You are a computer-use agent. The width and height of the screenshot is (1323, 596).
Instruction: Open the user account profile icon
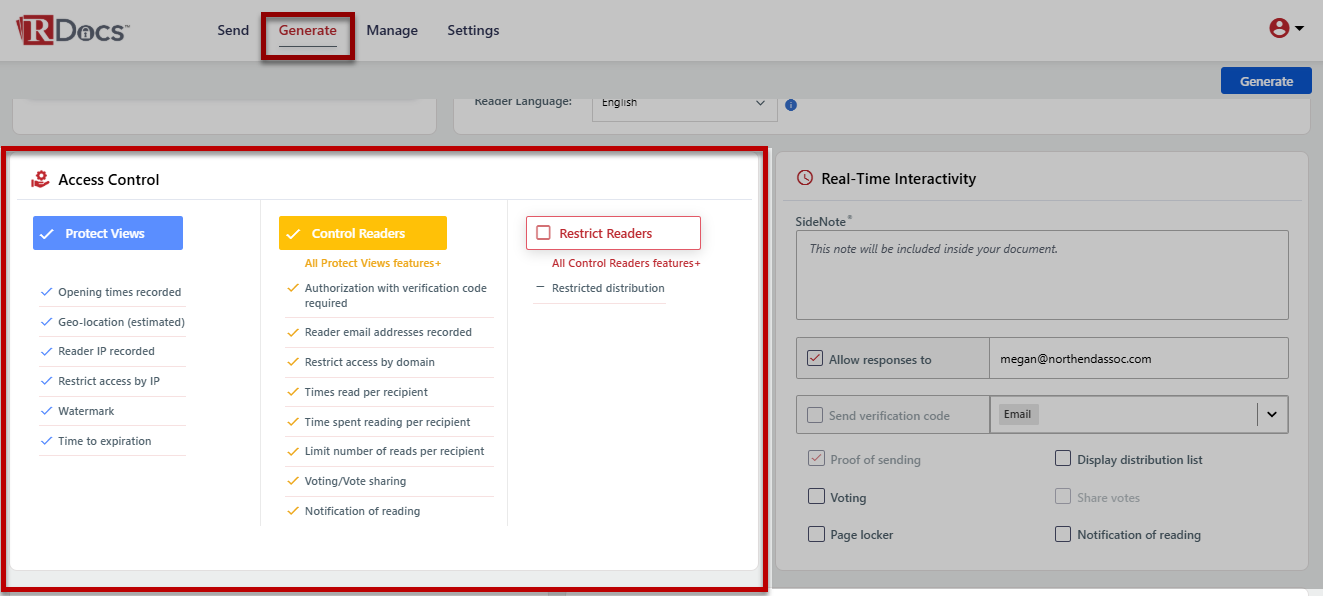tap(1278, 29)
